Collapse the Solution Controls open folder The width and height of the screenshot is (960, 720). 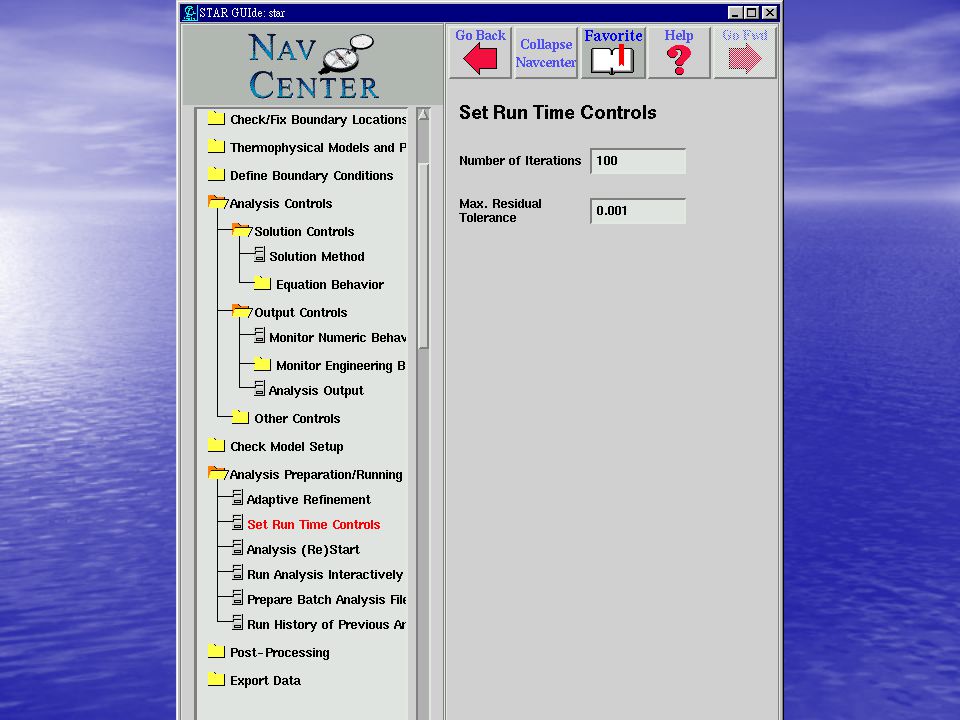coord(242,230)
